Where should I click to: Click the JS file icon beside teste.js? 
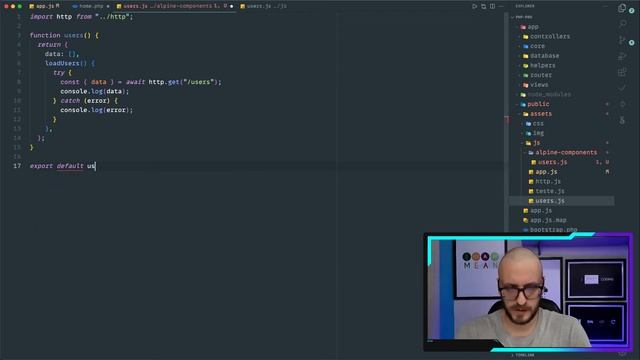(531, 191)
